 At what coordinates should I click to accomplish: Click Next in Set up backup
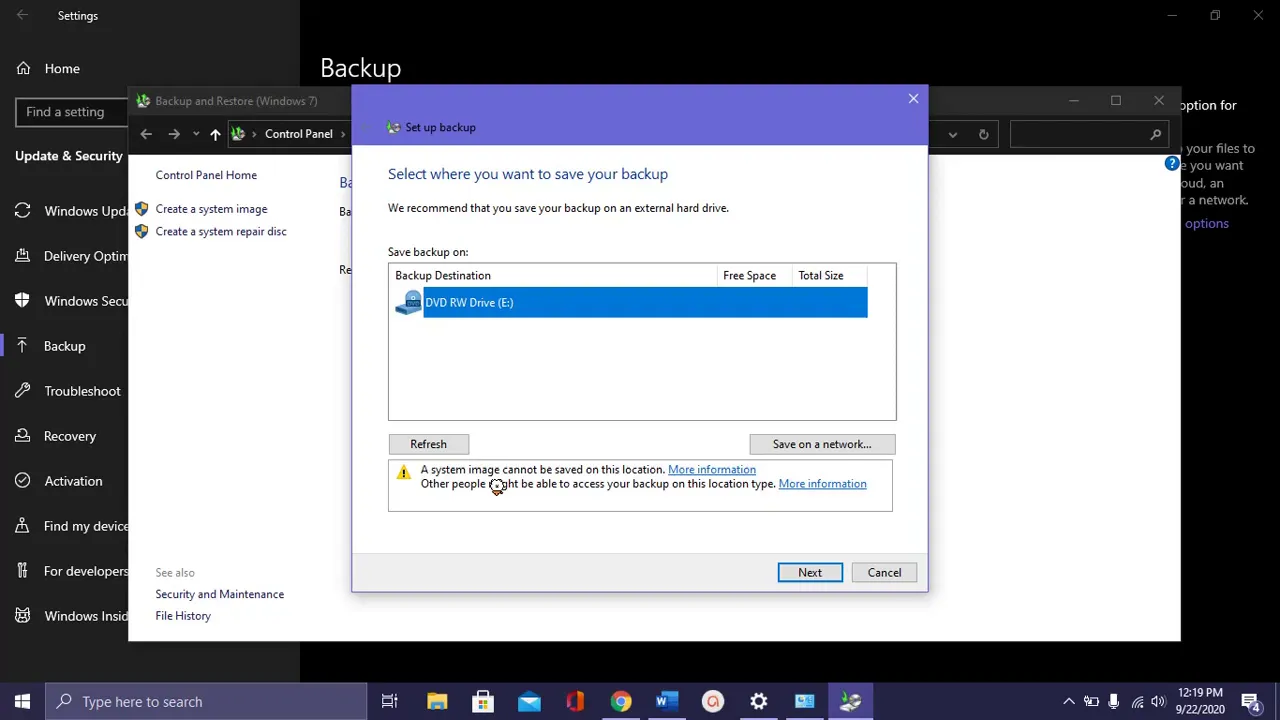tap(810, 573)
